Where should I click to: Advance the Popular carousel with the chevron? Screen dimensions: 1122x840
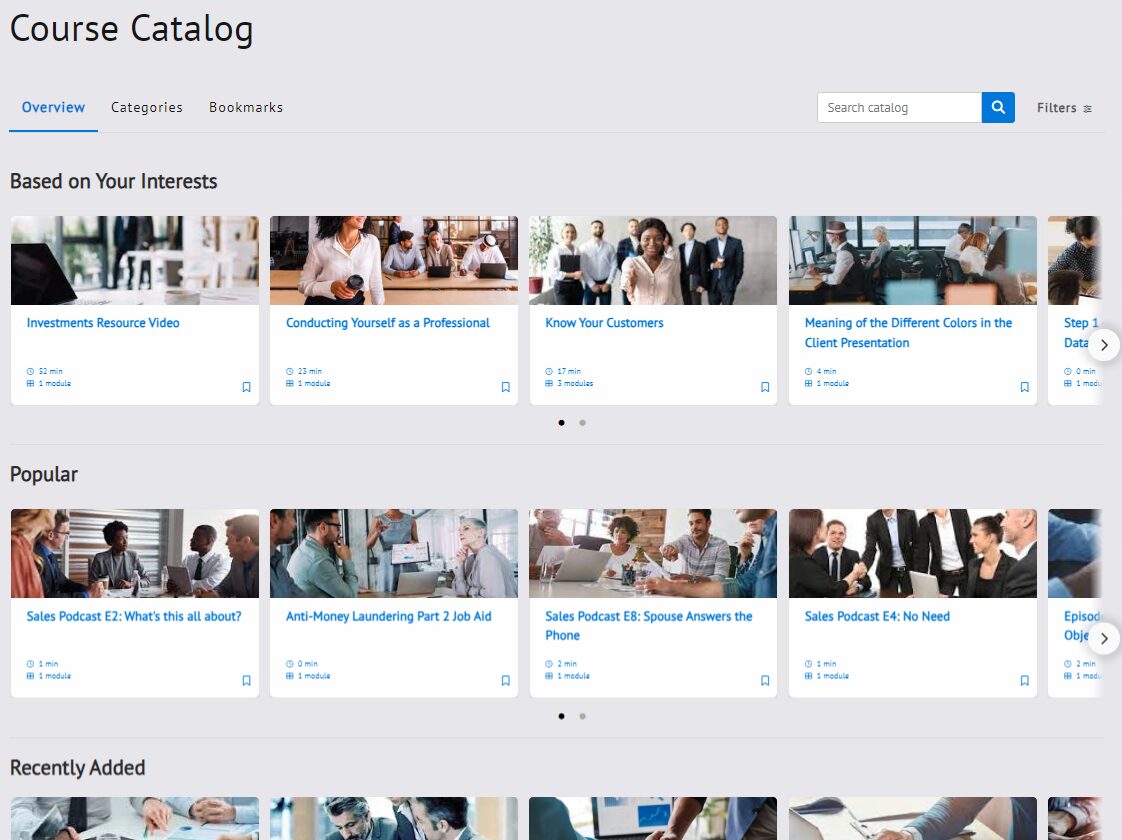[1104, 638]
